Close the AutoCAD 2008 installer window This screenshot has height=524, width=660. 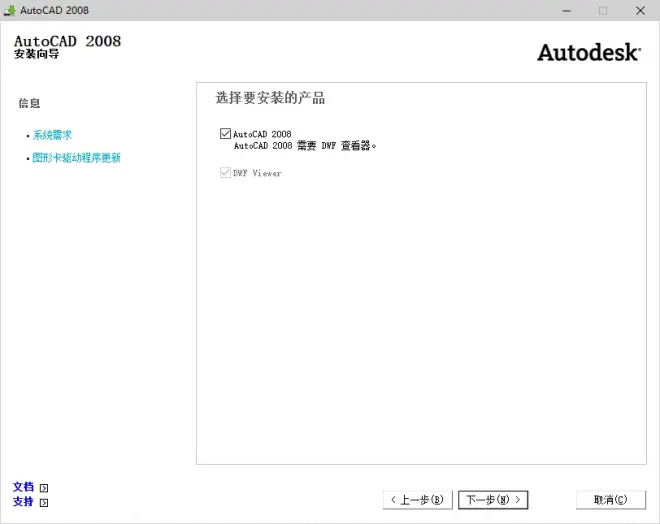[x=640, y=11]
